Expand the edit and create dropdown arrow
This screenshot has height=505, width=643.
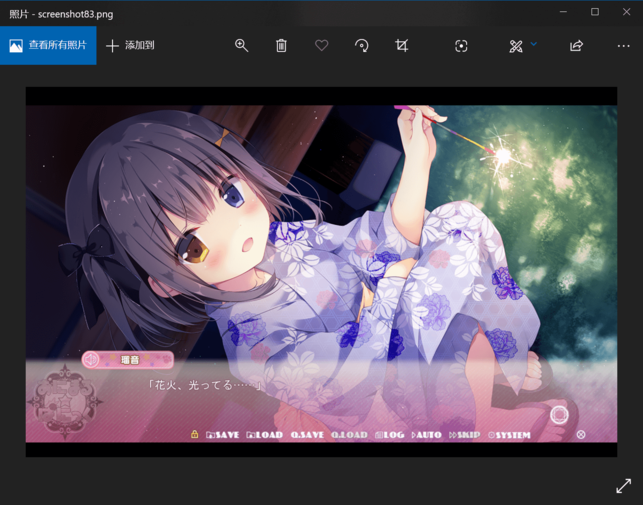coord(534,44)
